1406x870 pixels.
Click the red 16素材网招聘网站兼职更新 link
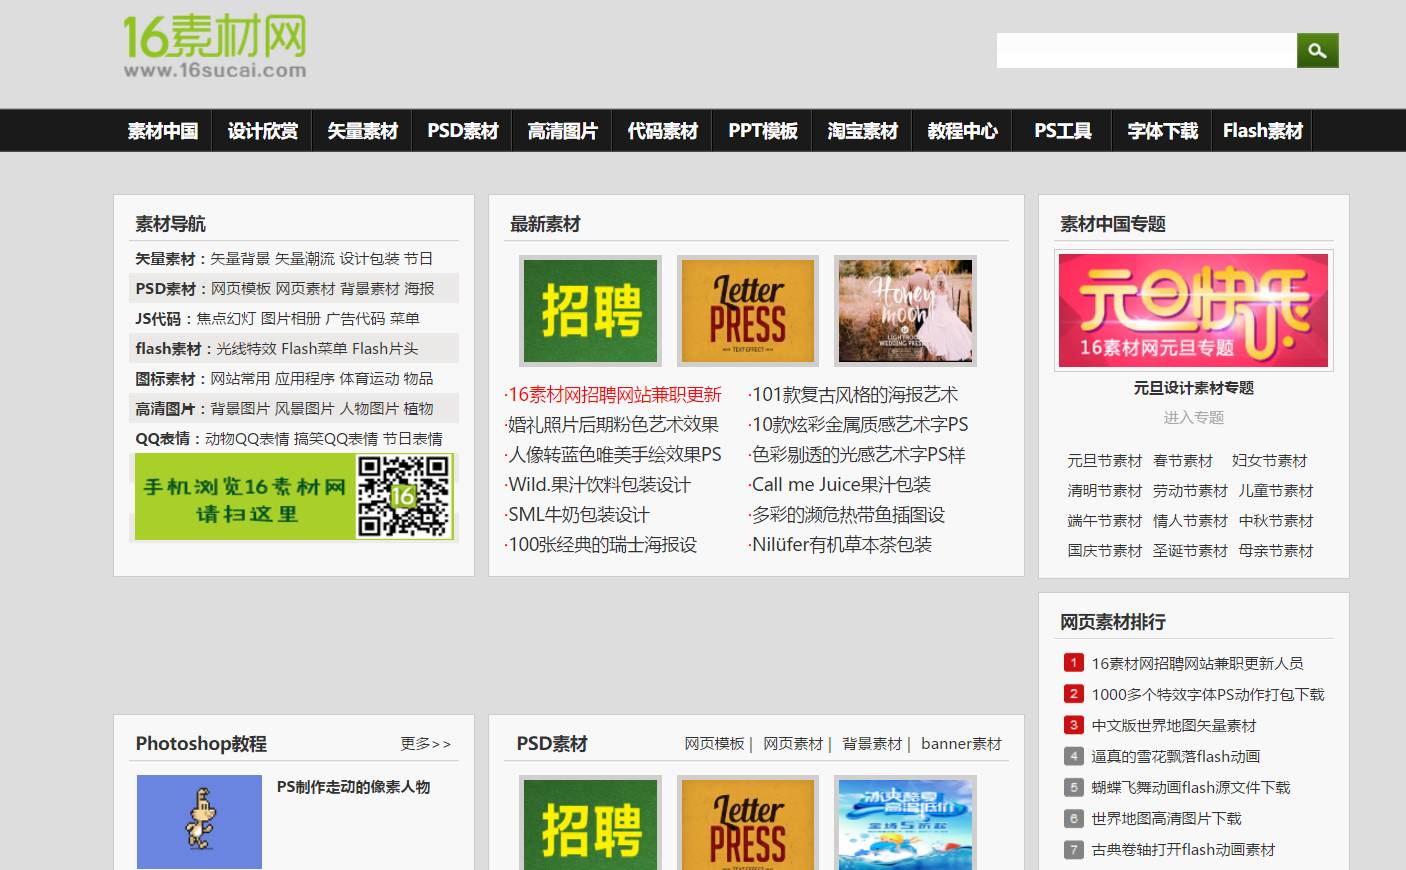pos(613,395)
